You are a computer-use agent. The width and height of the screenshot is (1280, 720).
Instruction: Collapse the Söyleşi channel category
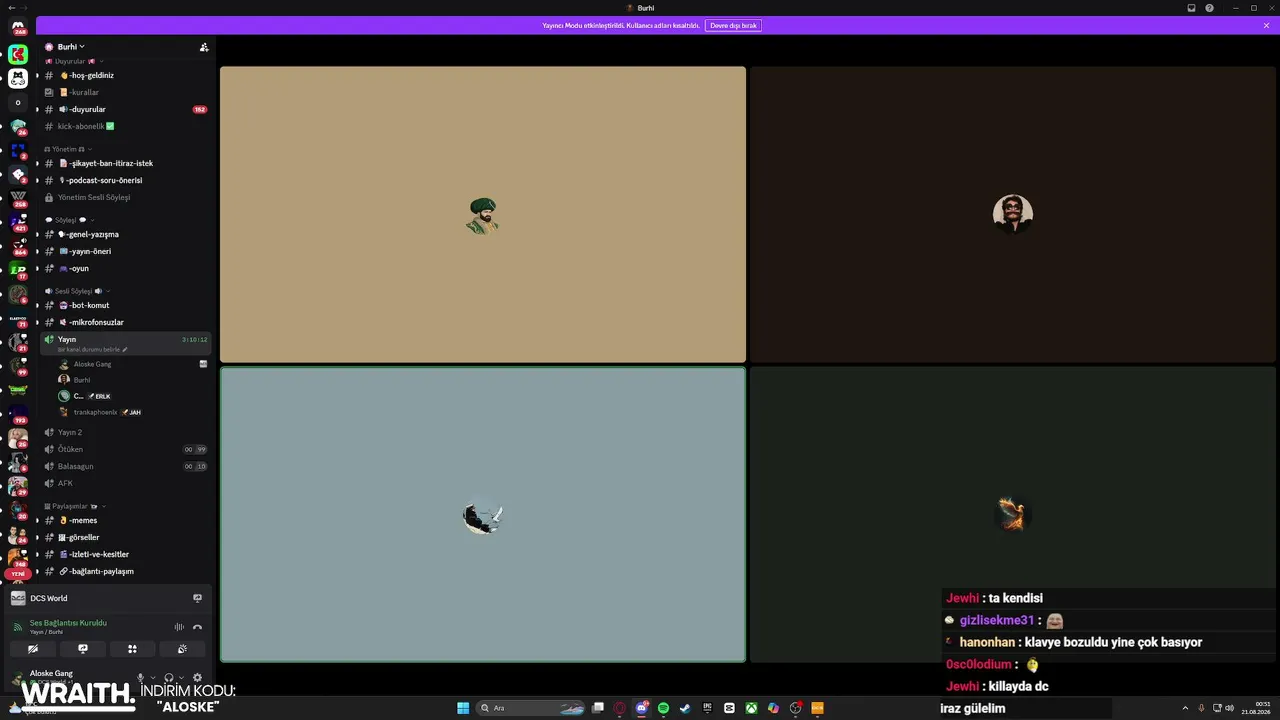68,220
